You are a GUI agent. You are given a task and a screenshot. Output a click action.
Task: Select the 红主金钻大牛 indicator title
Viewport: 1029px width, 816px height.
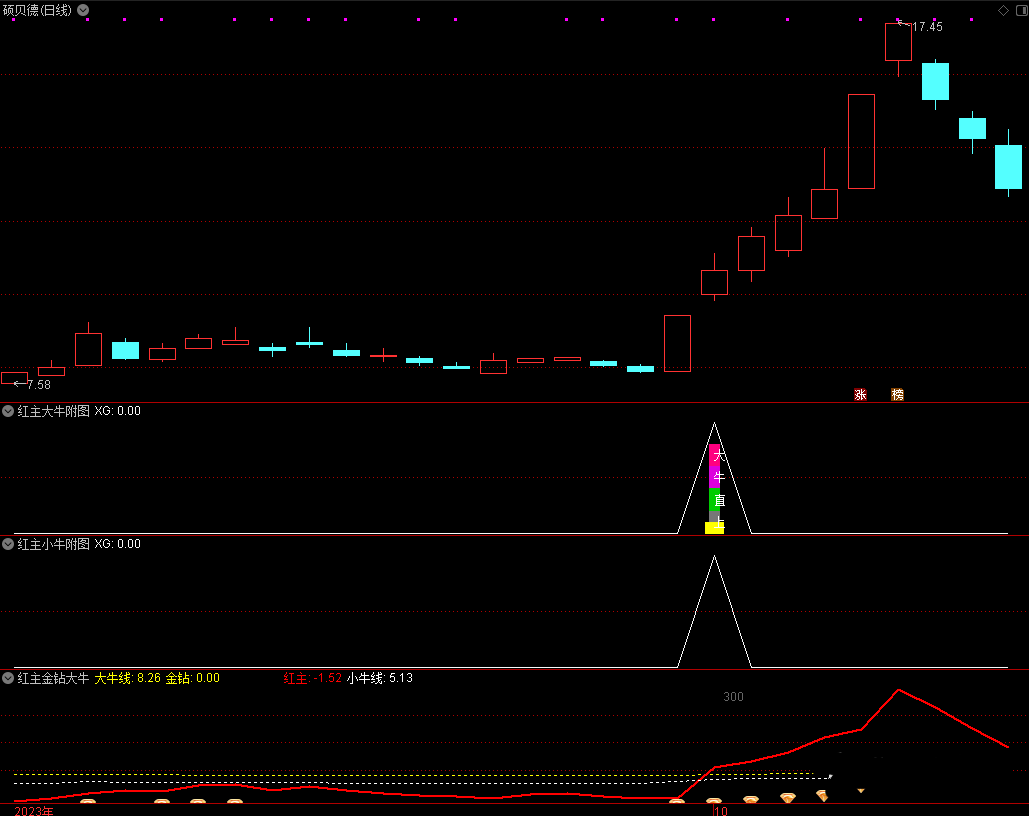click(x=53, y=678)
